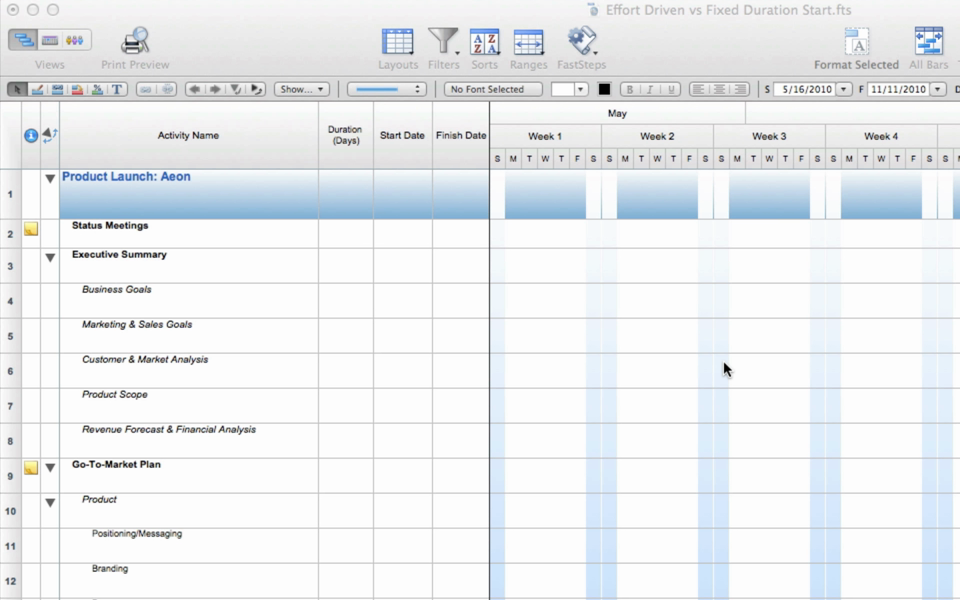Select the draw bar pencil tool
Image resolution: width=960 pixels, height=600 pixels.
click(37, 89)
